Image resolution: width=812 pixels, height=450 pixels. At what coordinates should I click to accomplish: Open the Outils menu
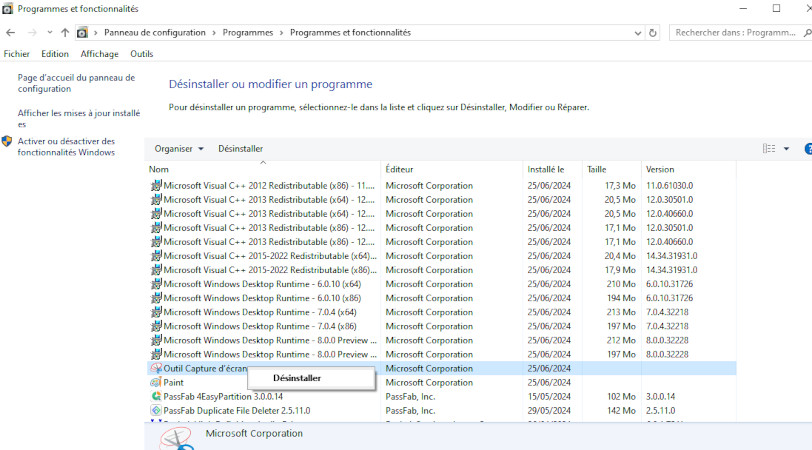click(141, 54)
